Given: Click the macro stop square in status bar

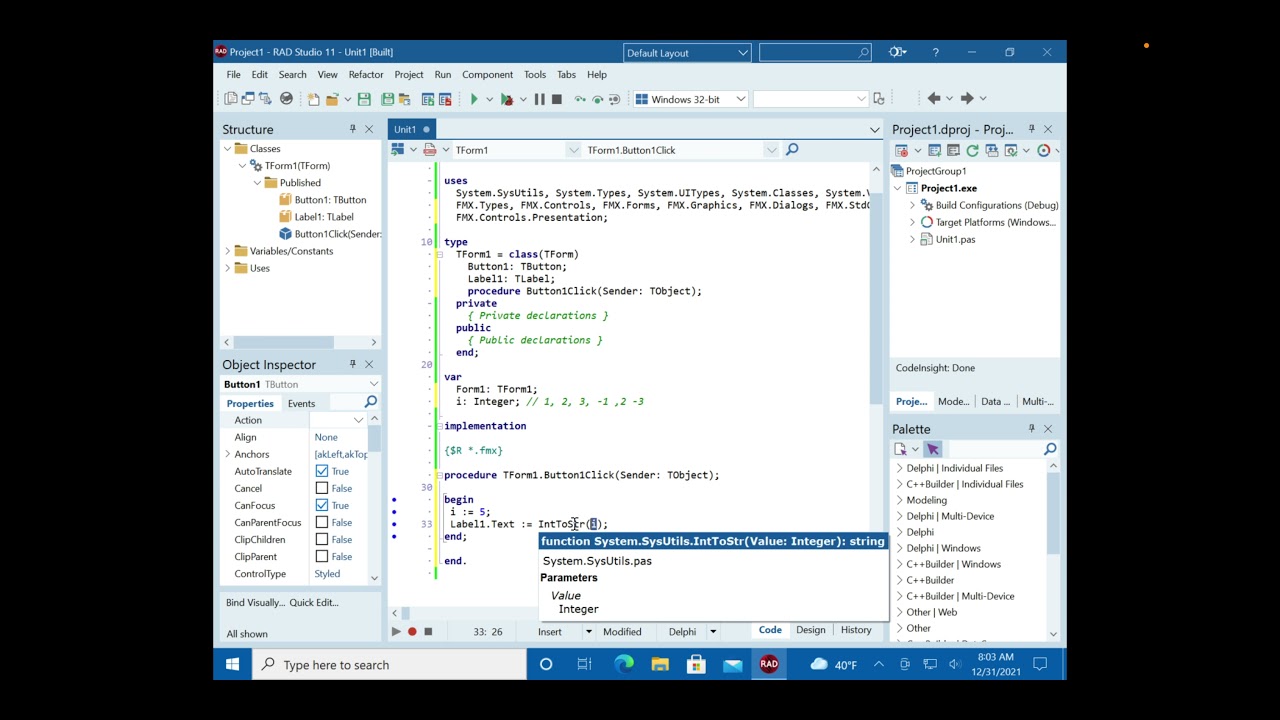Looking at the screenshot, I should pyautogui.click(x=428, y=631).
